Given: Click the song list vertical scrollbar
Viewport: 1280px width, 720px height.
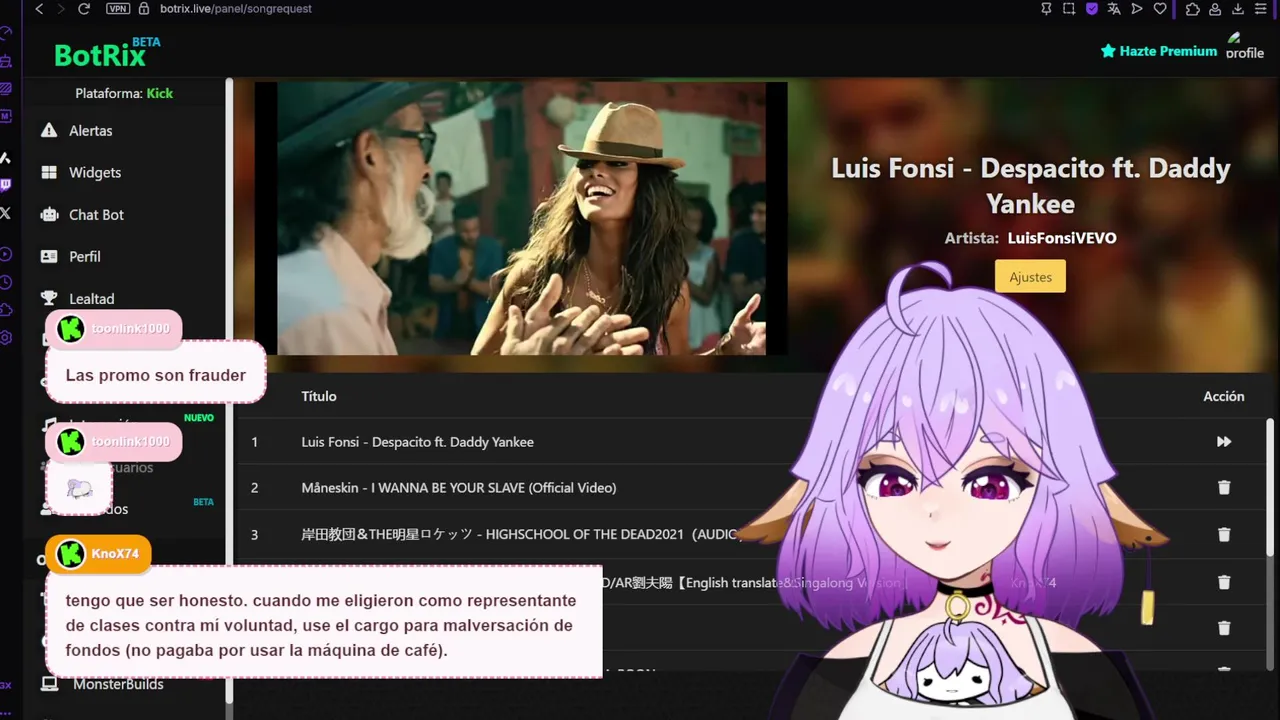Looking at the screenshot, I should (1271, 487).
